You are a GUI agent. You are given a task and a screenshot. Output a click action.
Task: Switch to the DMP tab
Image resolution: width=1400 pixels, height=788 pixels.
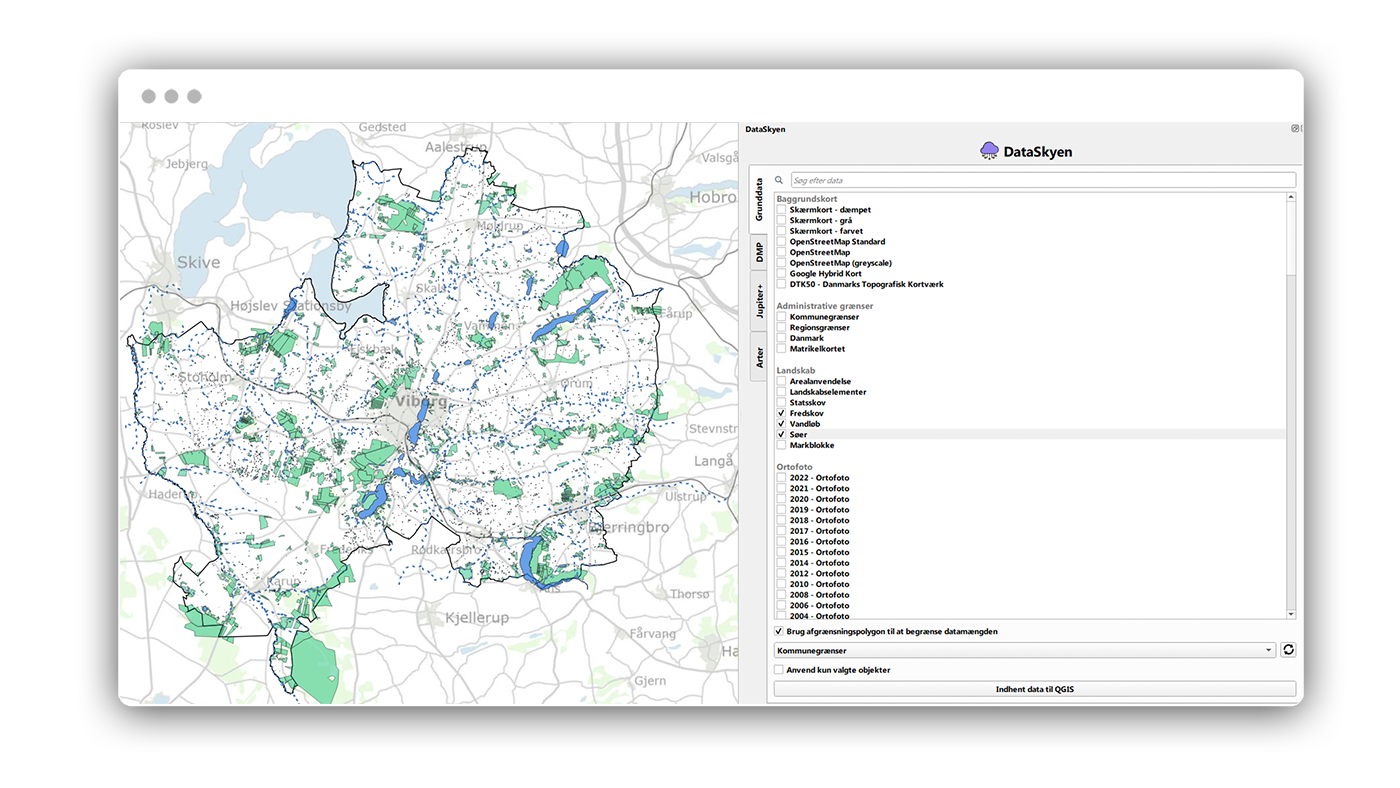pyautogui.click(x=759, y=252)
